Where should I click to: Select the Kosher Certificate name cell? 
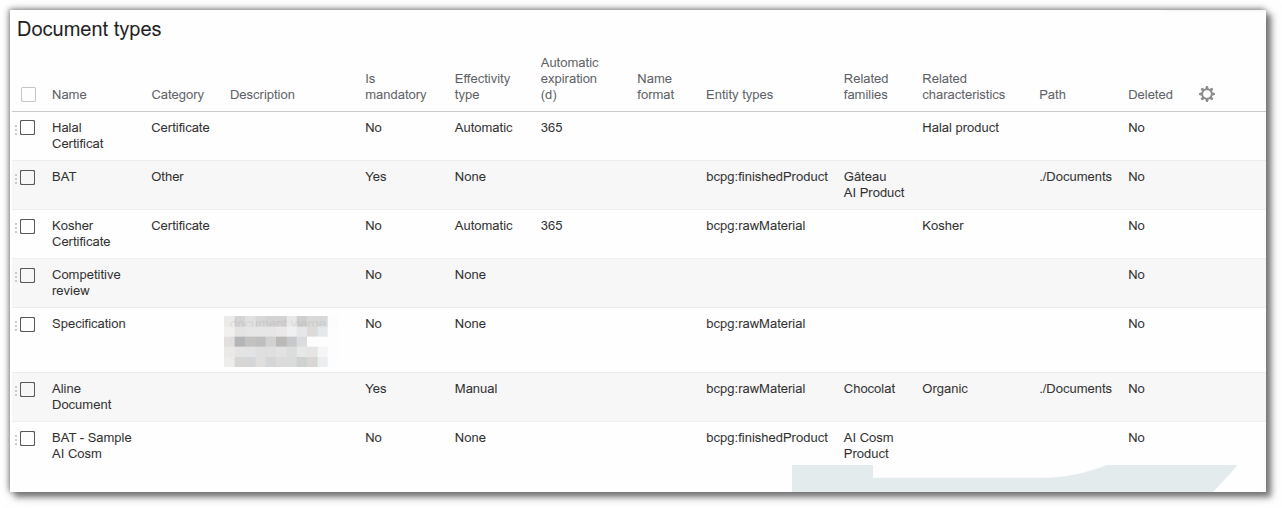tap(81, 234)
